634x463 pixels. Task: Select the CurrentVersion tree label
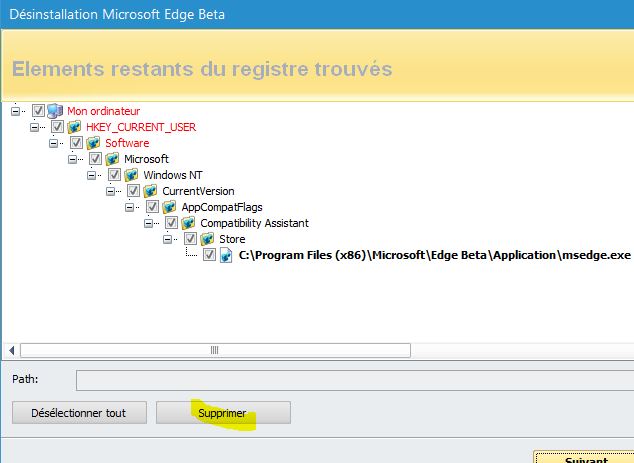coord(198,191)
